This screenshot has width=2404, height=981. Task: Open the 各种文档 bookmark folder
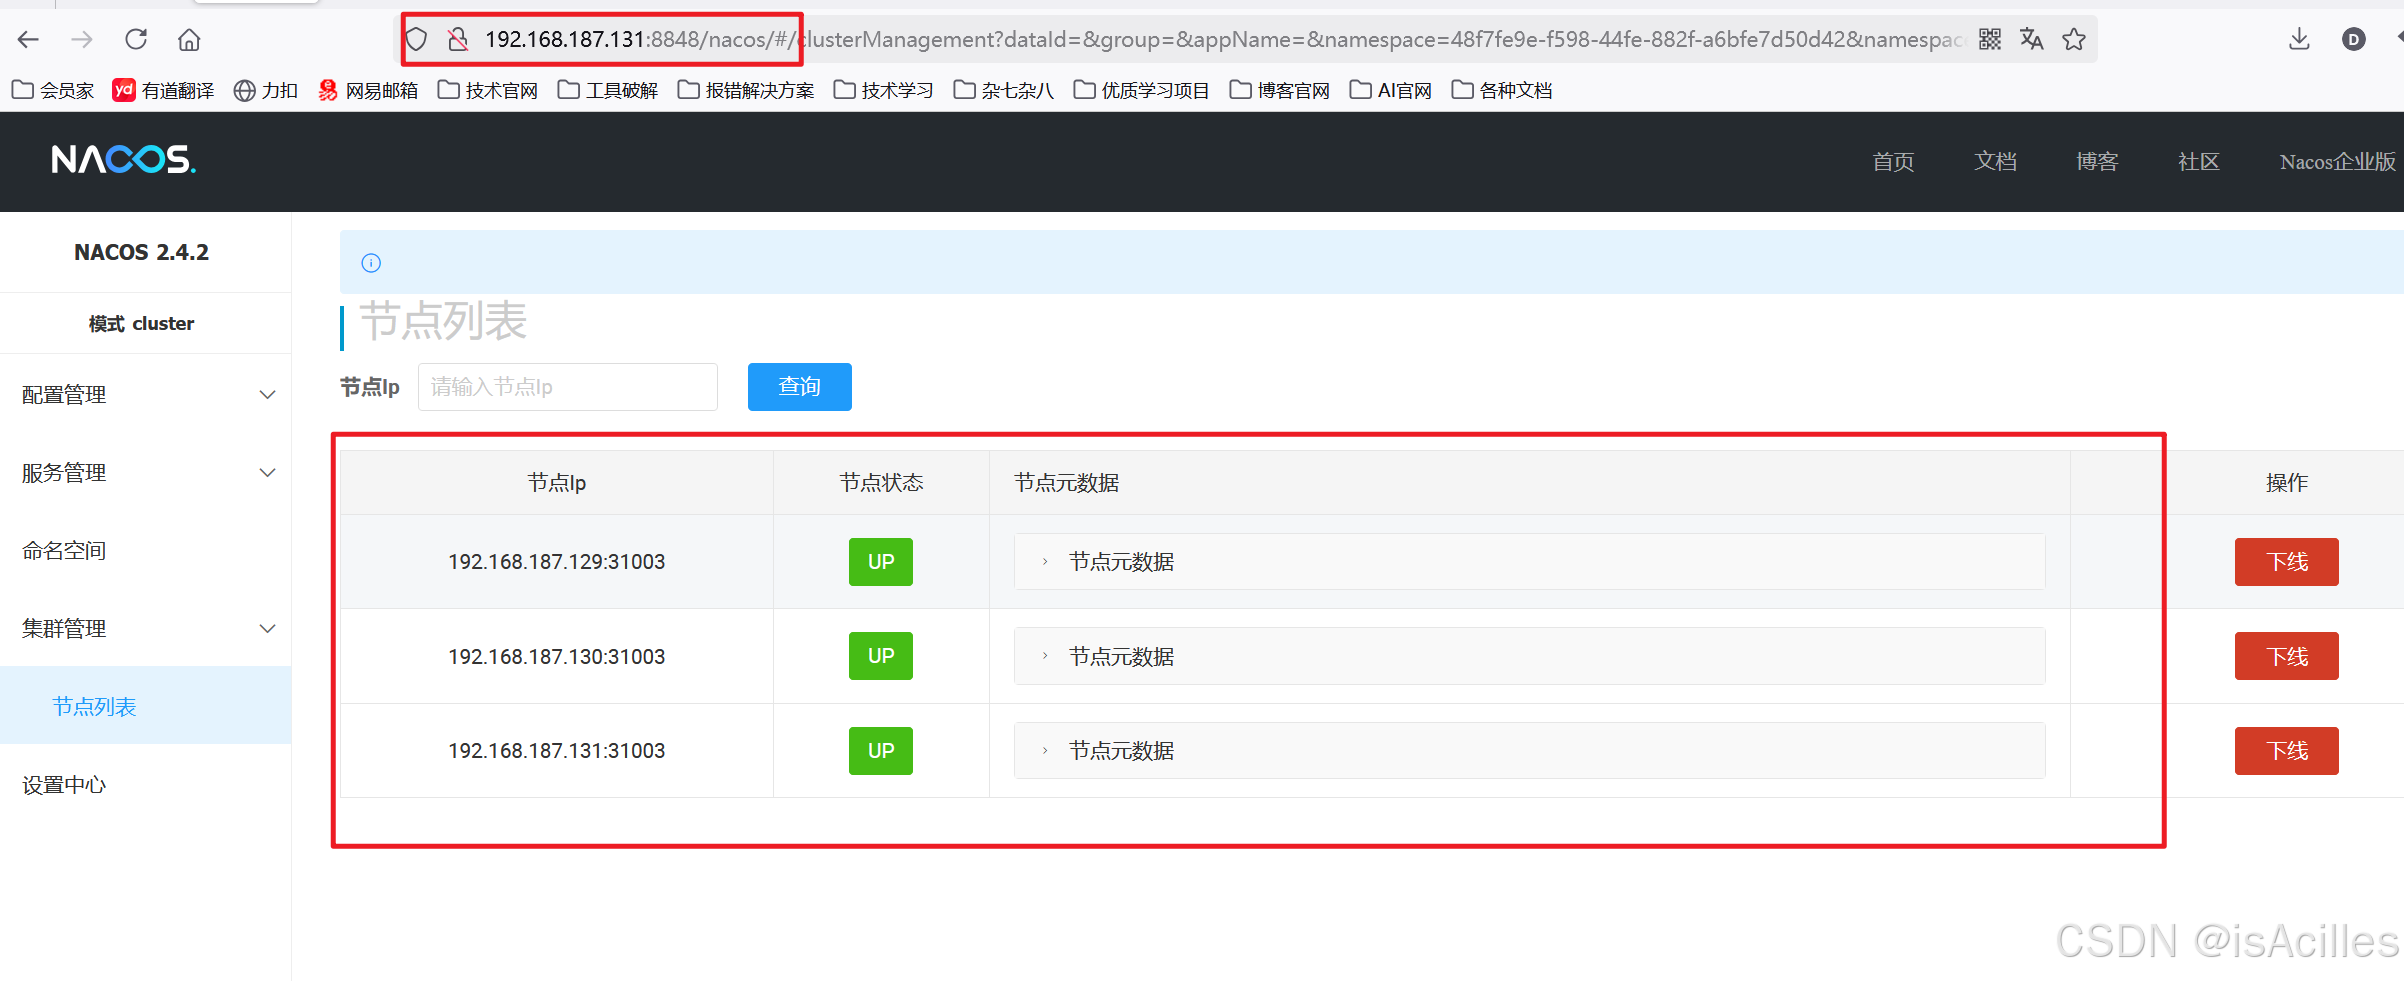pos(1502,90)
